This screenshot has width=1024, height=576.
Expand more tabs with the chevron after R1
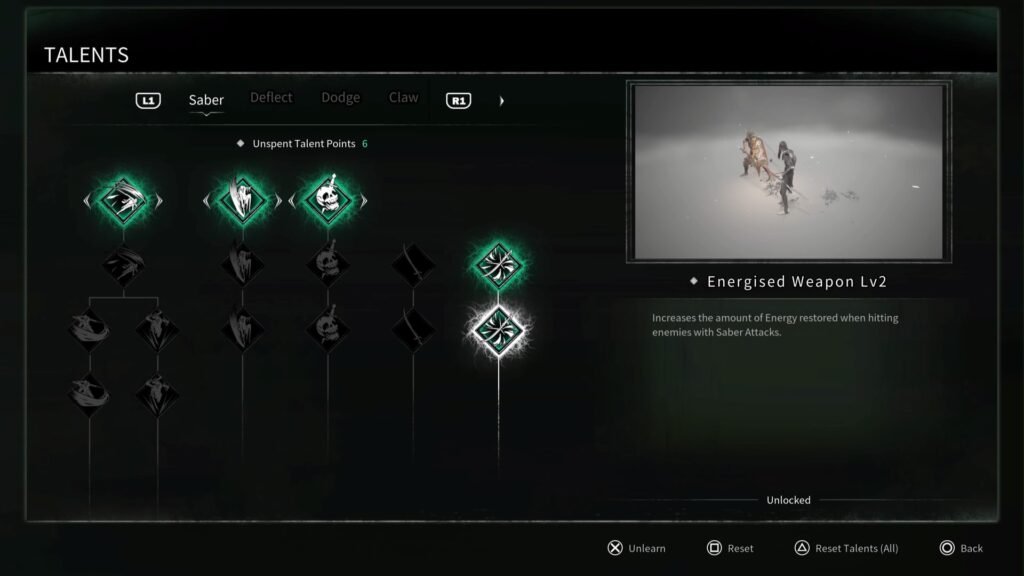(502, 101)
